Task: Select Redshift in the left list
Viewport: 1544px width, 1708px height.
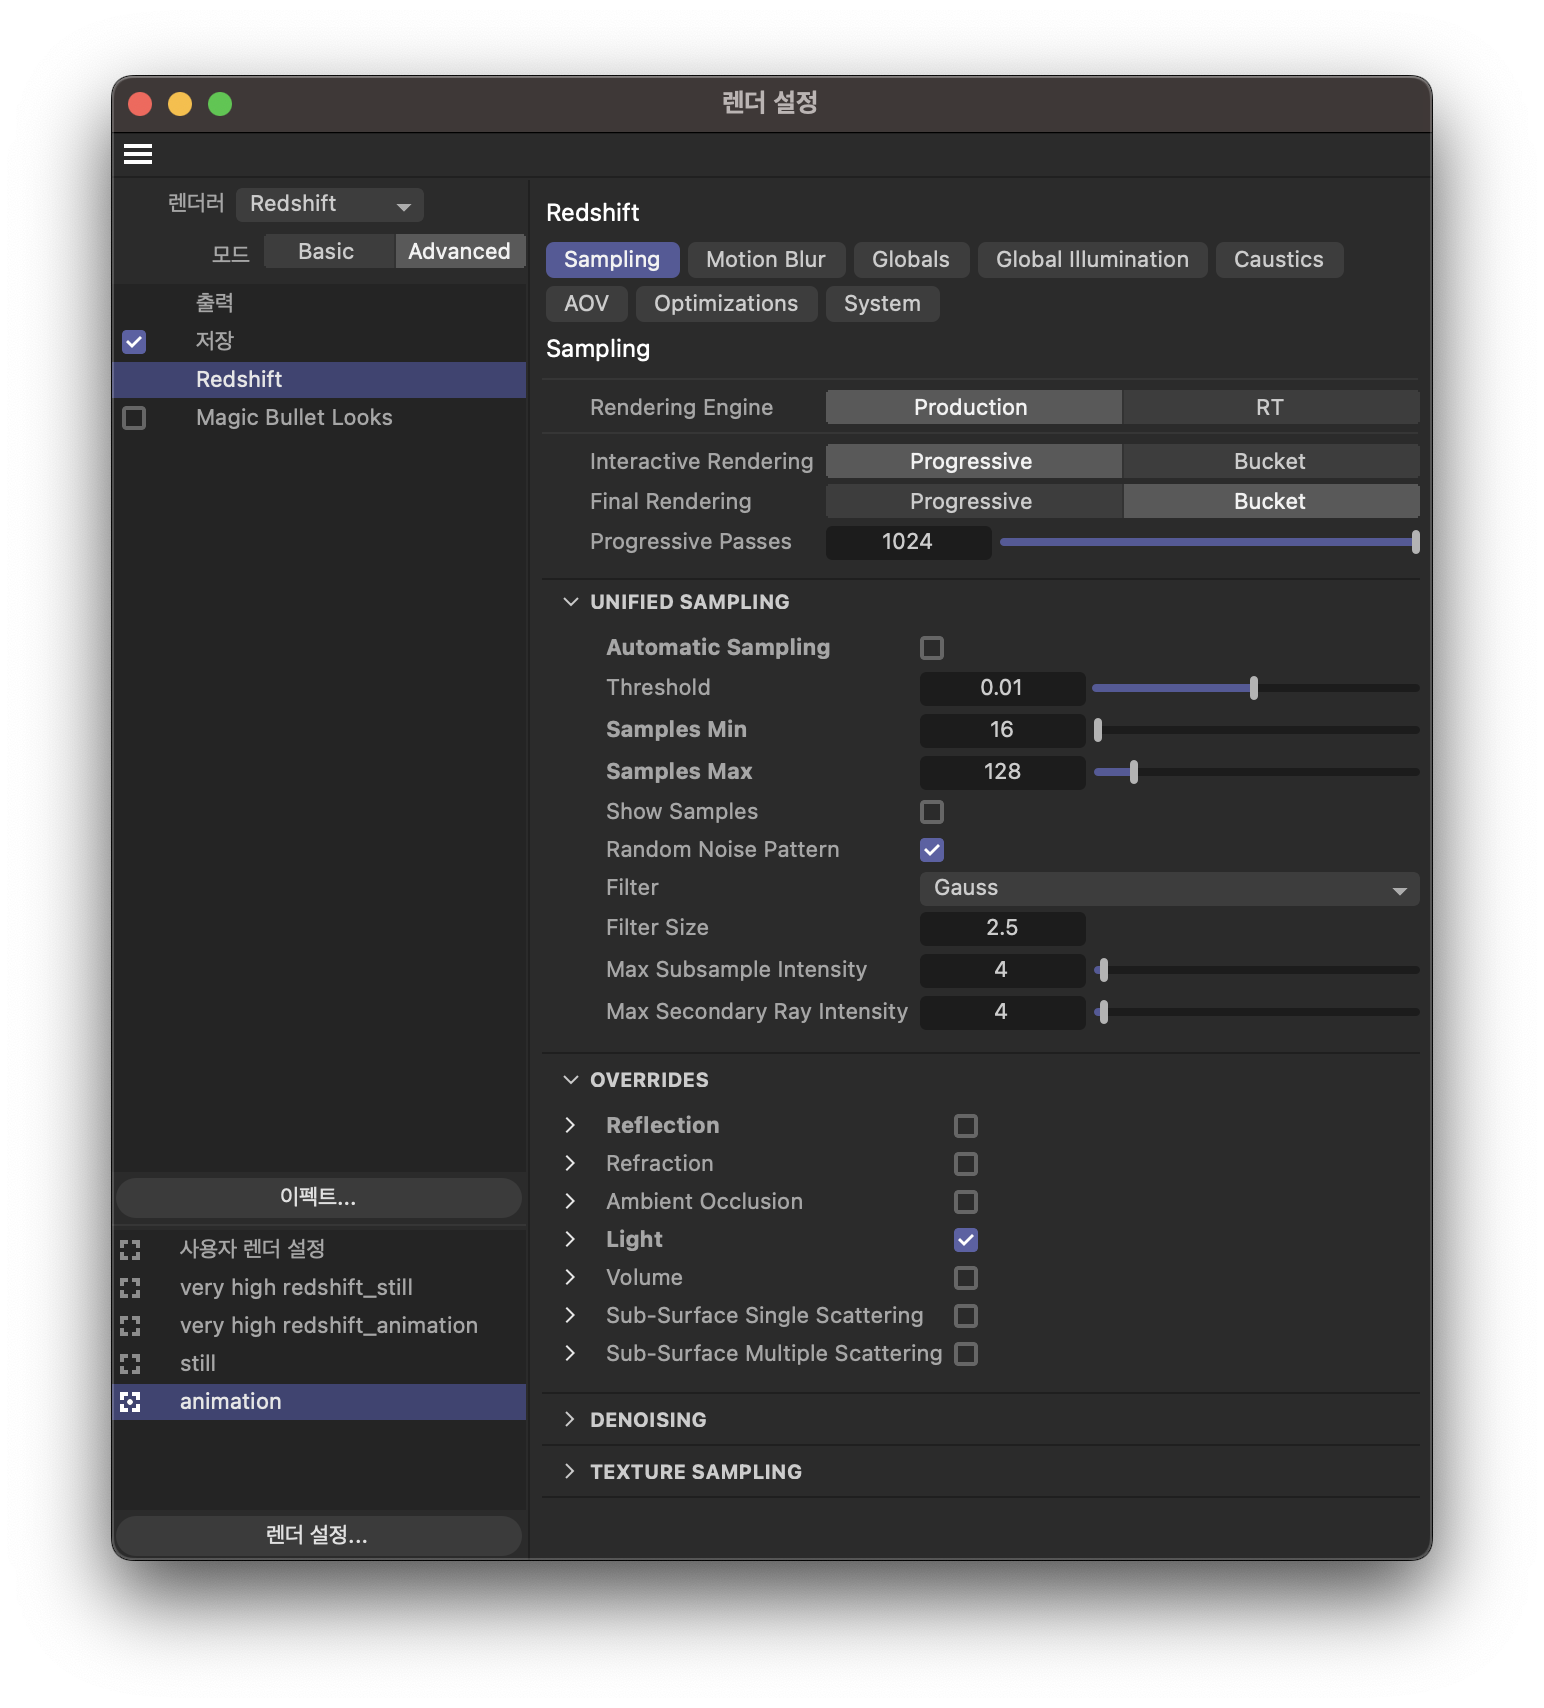Action: [x=319, y=380]
